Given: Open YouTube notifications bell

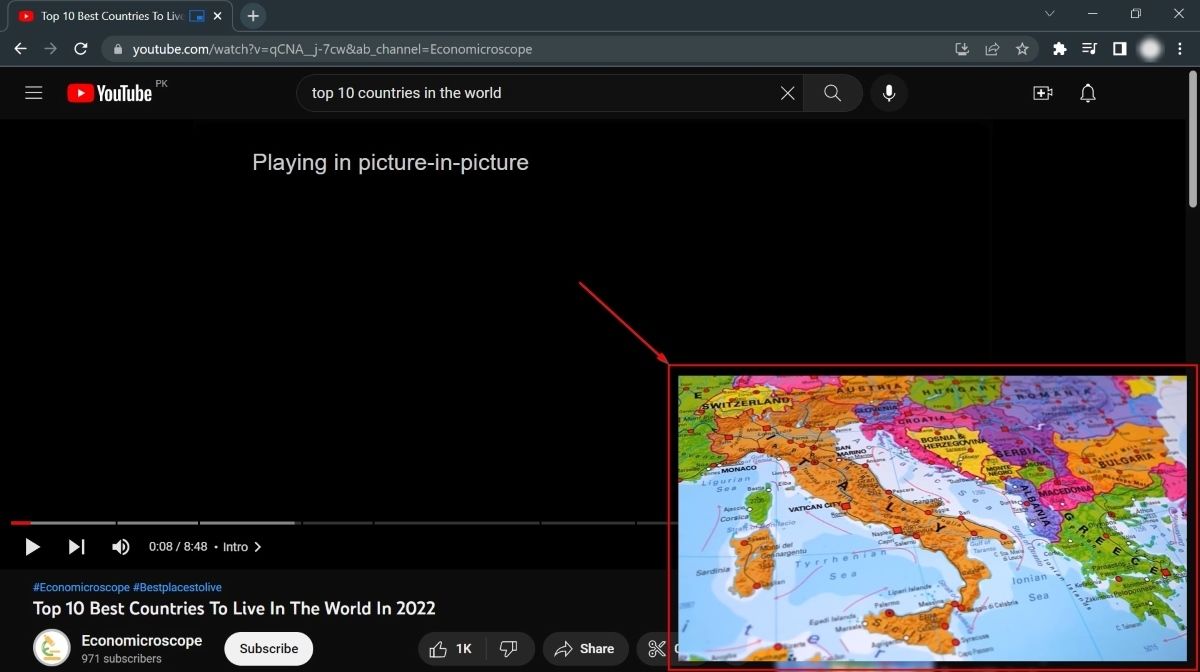Looking at the screenshot, I should click(1087, 92).
